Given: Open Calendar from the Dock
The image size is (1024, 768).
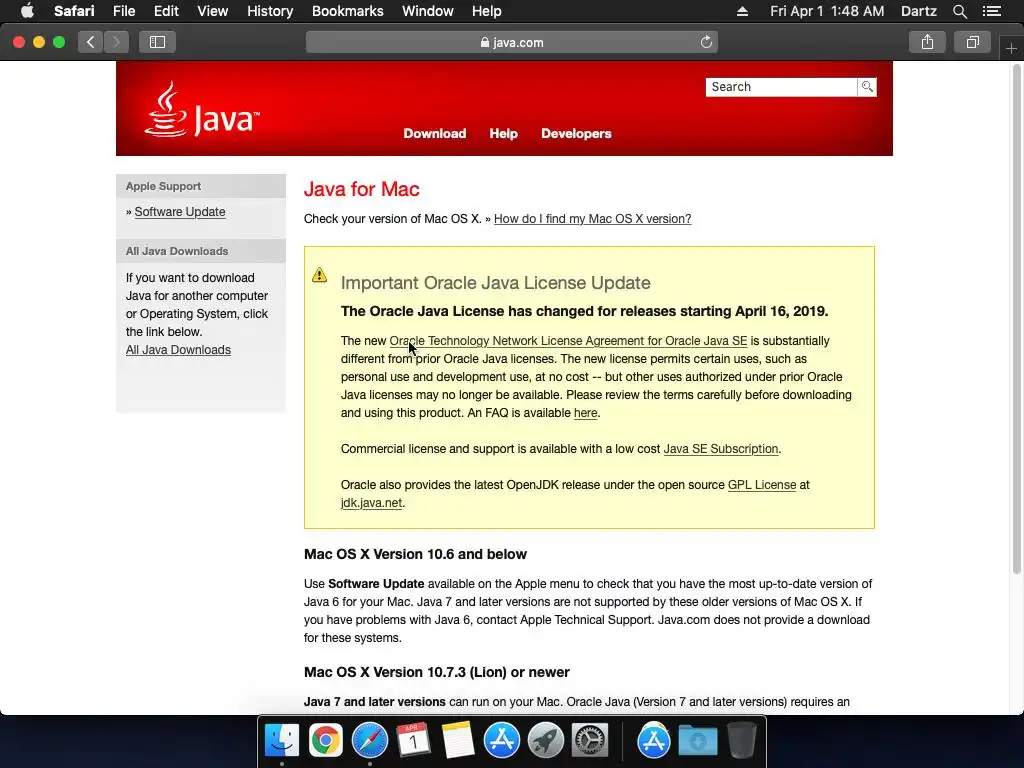Looking at the screenshot, I should [413, 741].
